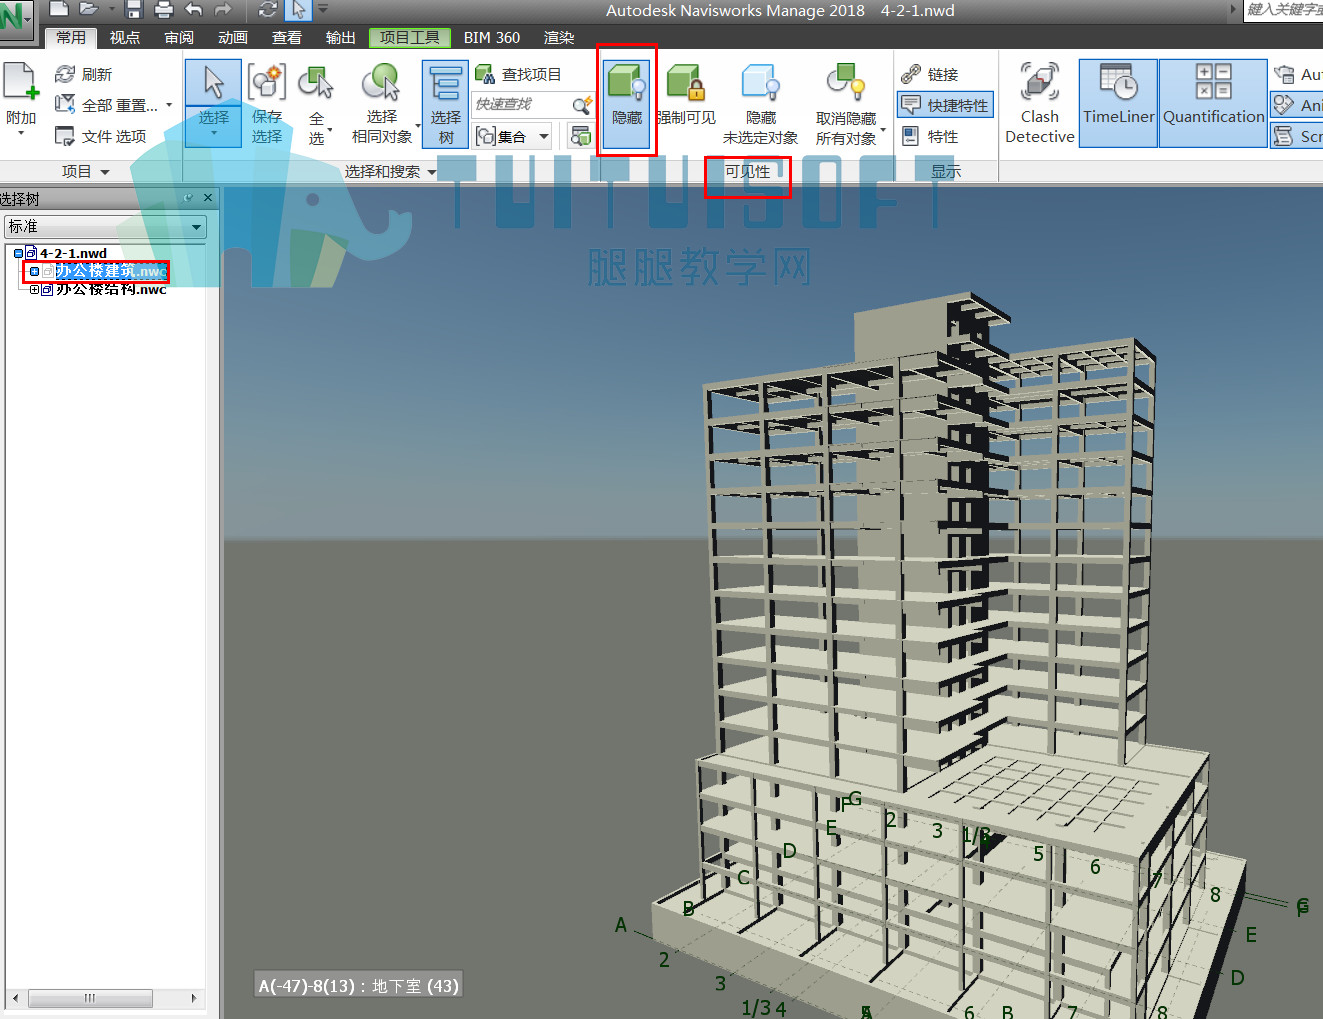This screenshot has width=1323, height=1019.
Task: Open the BIM 360 tab
Action: [x=491, y=38]
